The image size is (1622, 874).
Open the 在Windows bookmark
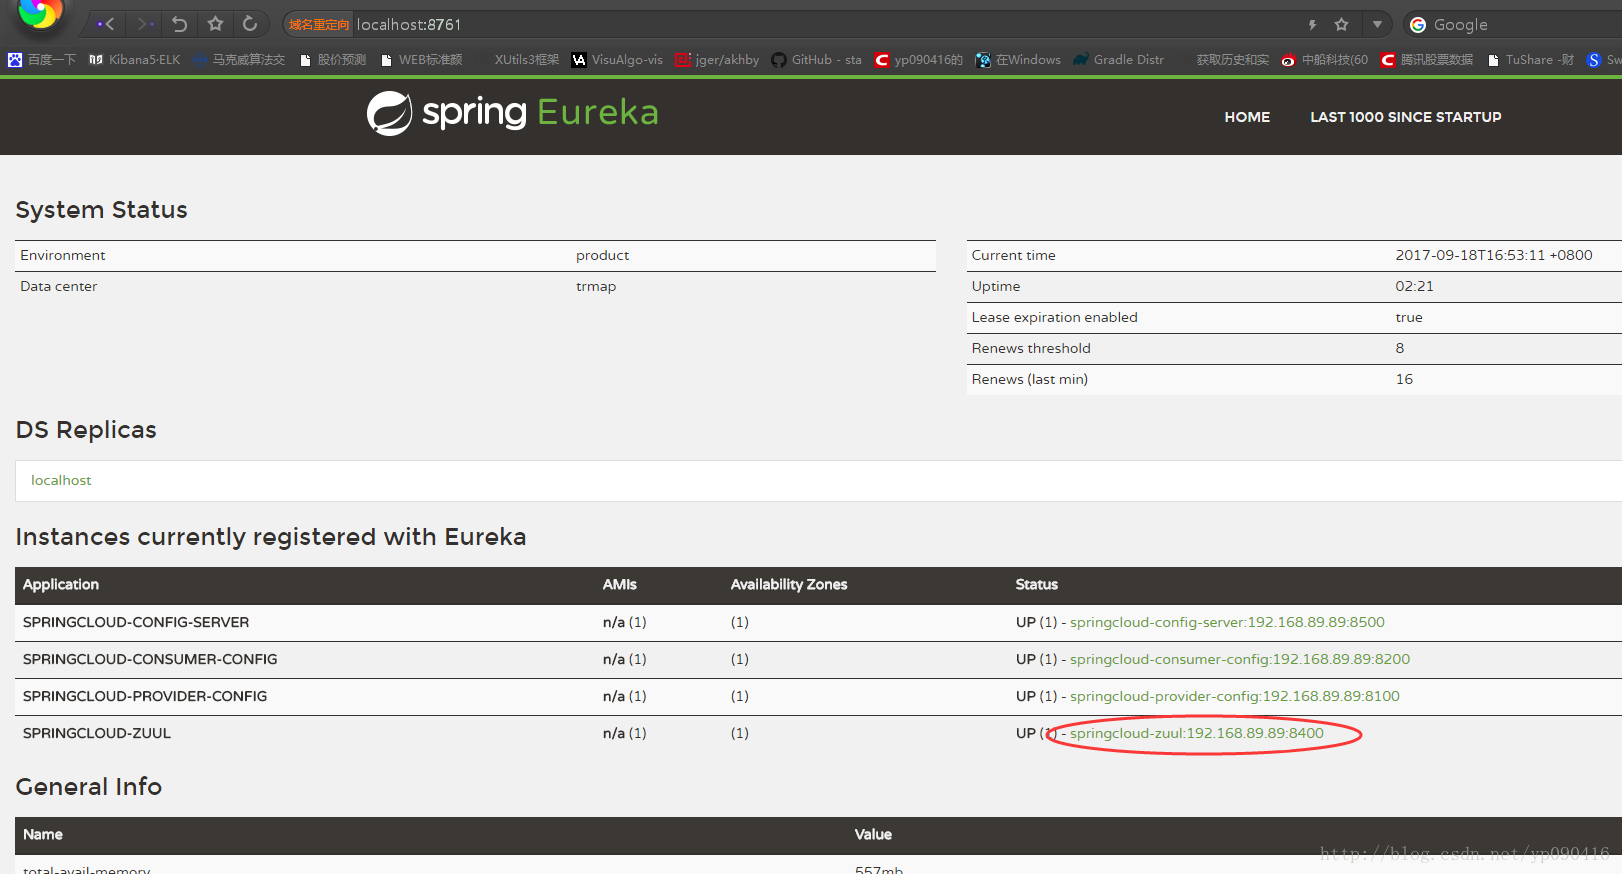coord(1018,60)
